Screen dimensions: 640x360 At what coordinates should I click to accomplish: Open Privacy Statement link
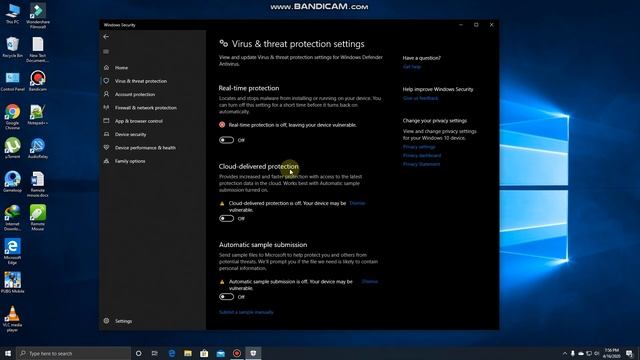click(421, 164)
